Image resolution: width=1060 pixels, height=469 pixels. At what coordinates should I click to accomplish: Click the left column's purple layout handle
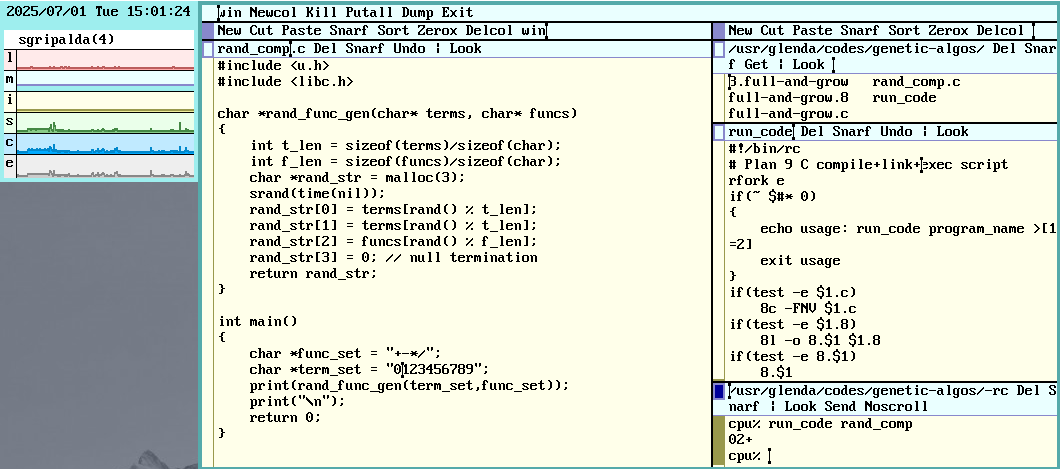coord(208,31)
